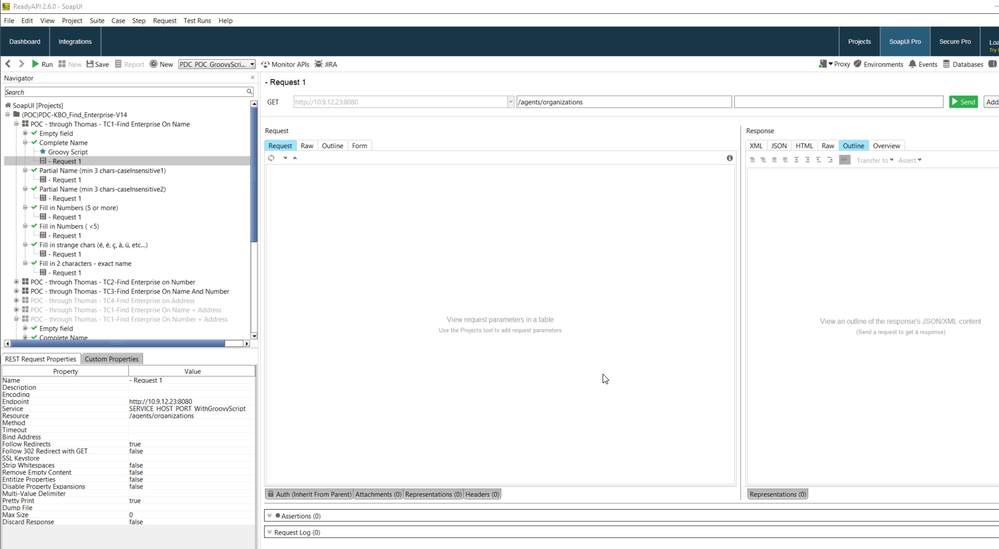
Task: Click the Save disk icon in toolbar
Action: 91,64
